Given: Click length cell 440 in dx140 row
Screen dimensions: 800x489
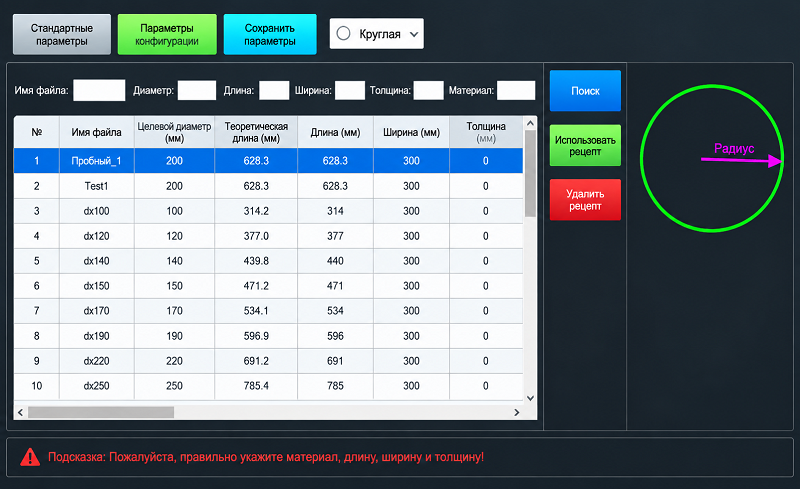Looking at the screenshot, I should point(335,261).
